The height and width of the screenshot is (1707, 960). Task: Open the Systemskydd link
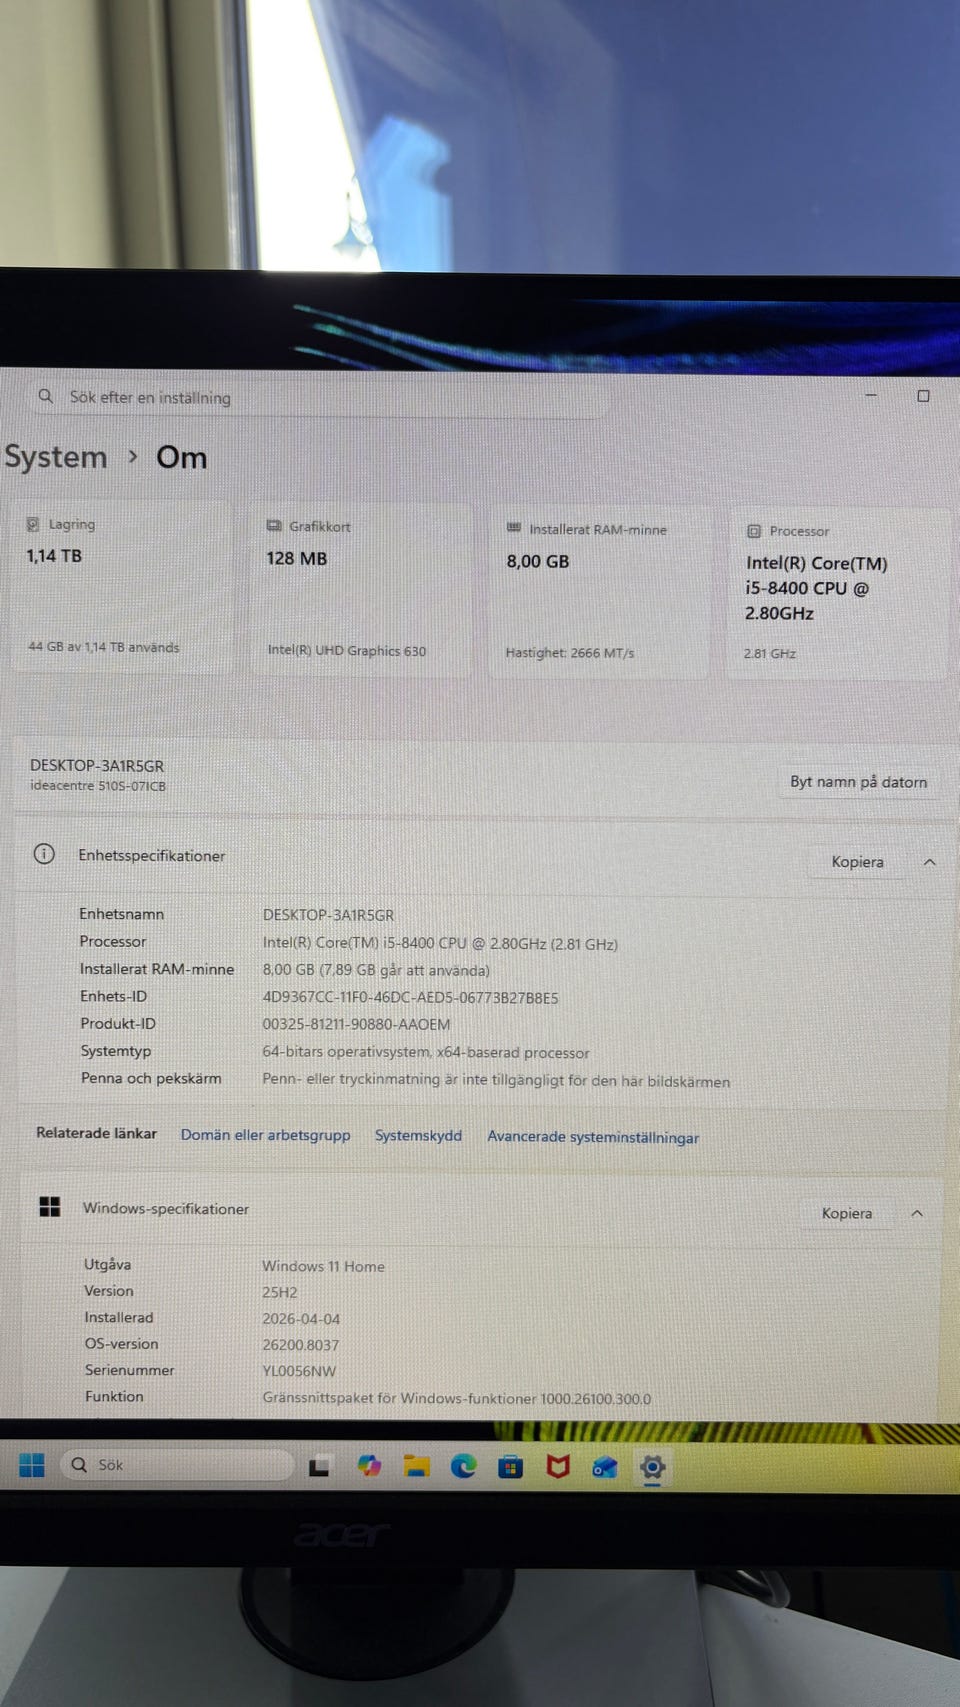tap(418, 1136)
